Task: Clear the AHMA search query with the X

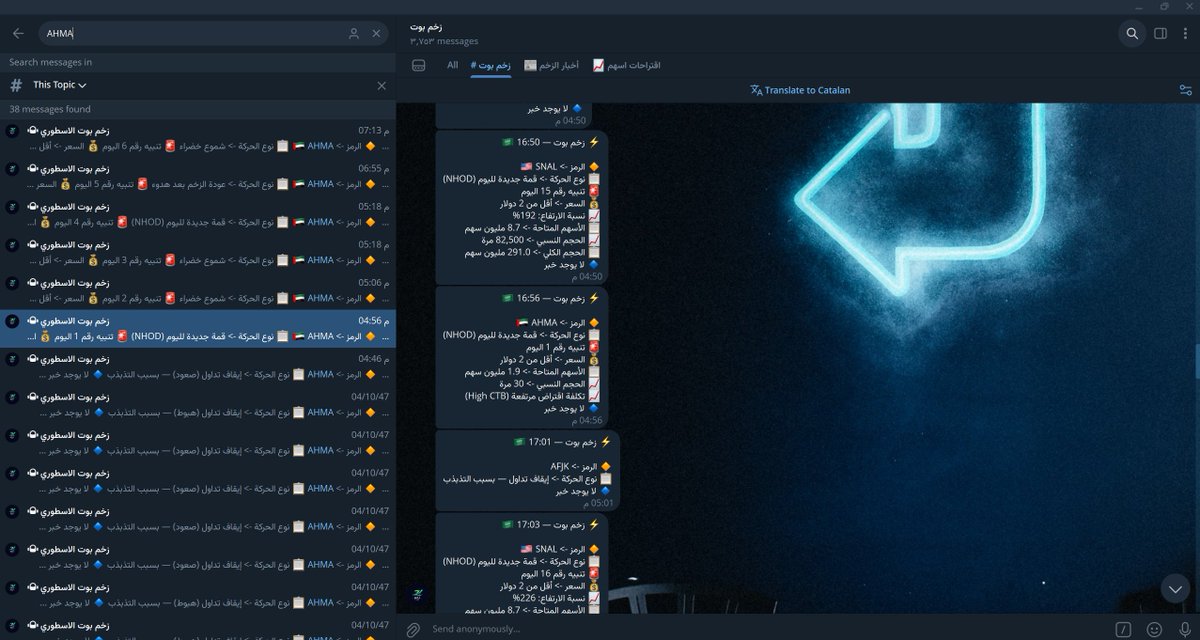Action: tap(376, 33)
